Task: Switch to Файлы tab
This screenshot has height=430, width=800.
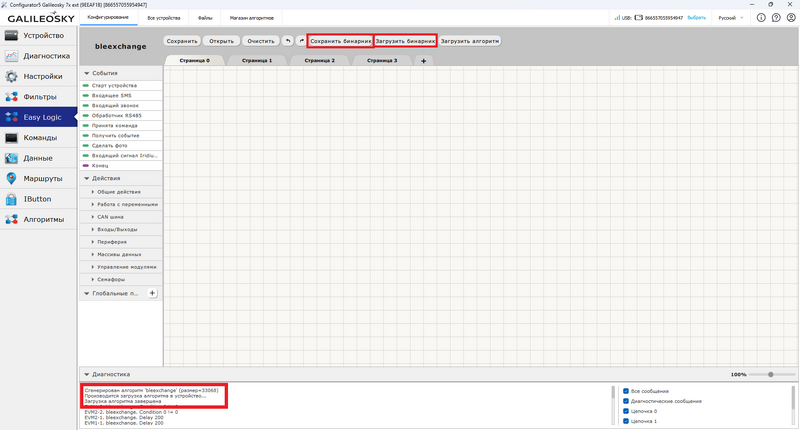Action: [x=205, y=18]
